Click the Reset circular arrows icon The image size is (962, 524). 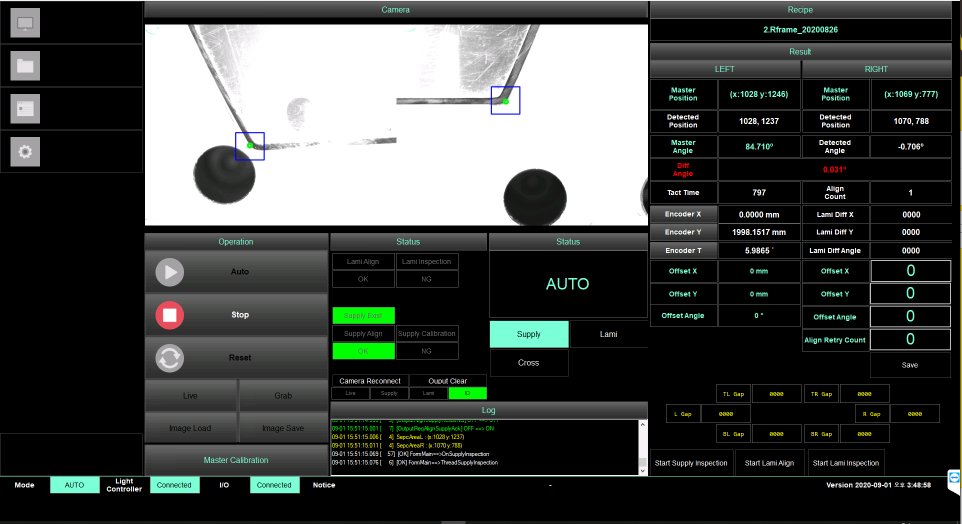[169, 358]
